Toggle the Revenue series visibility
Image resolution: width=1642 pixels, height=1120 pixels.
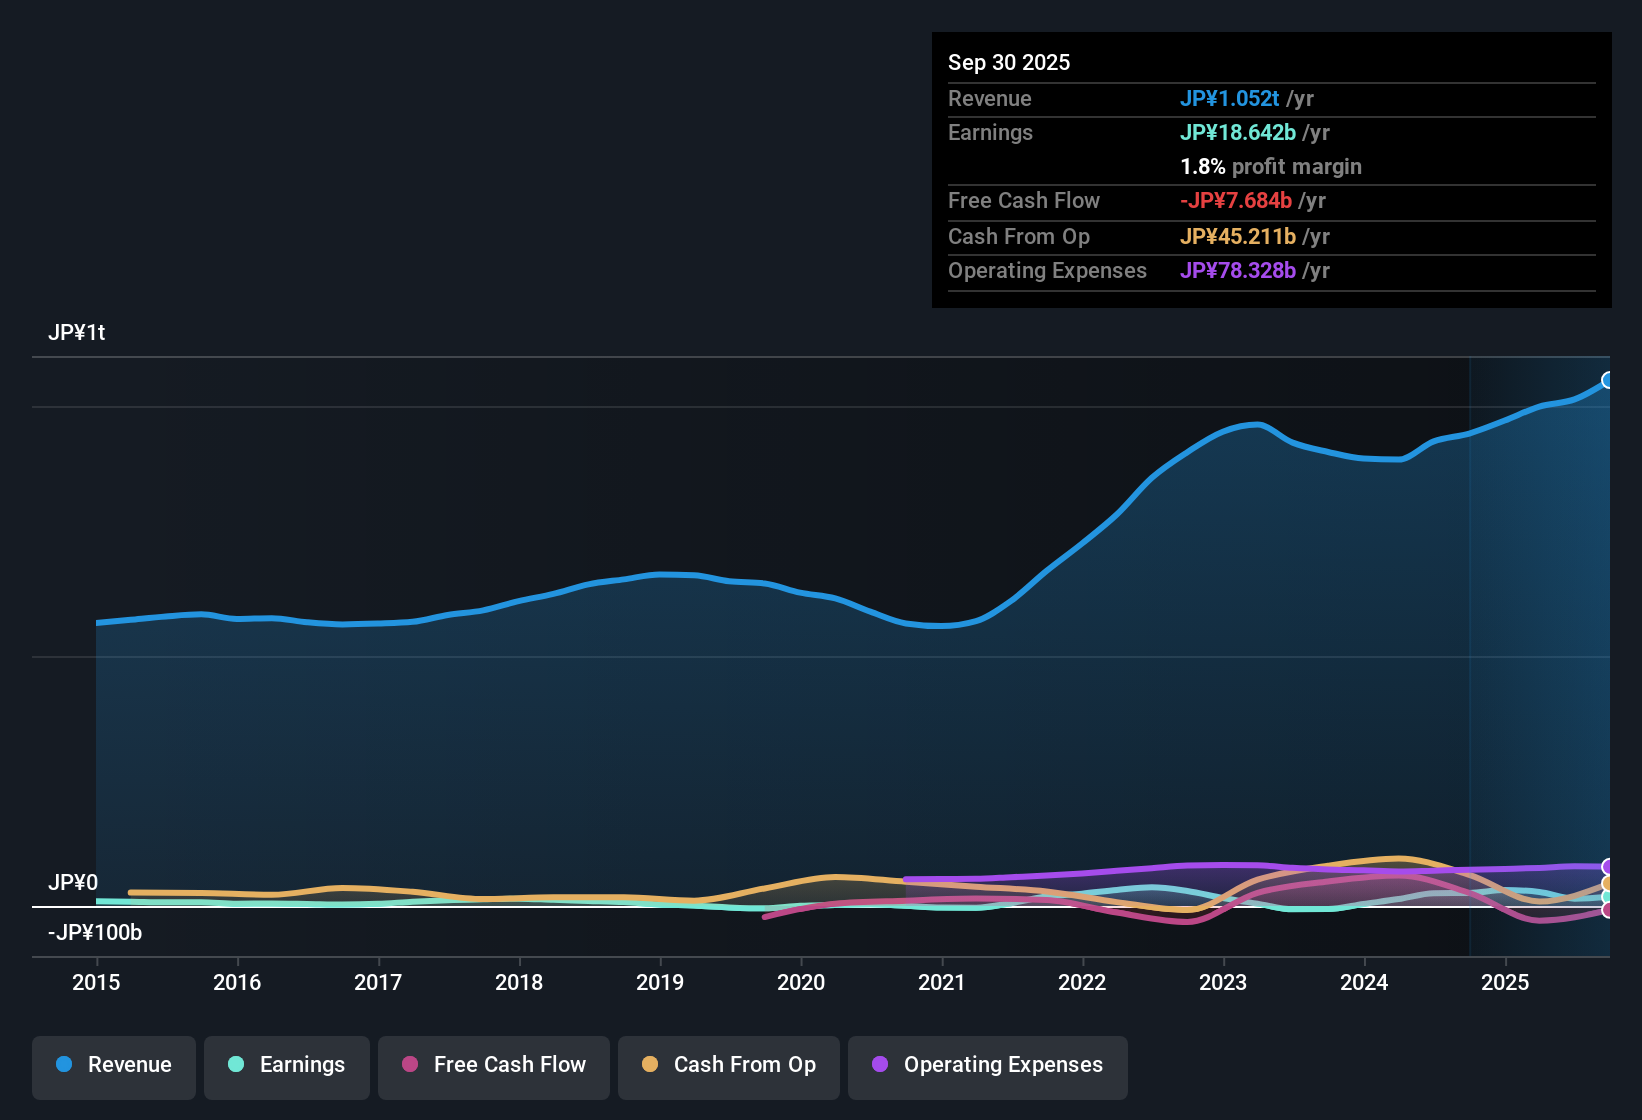pyautogui.click(x=113, y=1065)
